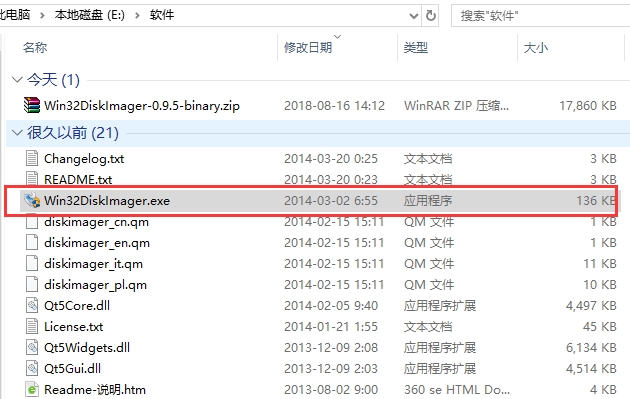Click the date 2018-08-16 14:12
The image size is (630, 399).
pos(334,106)
